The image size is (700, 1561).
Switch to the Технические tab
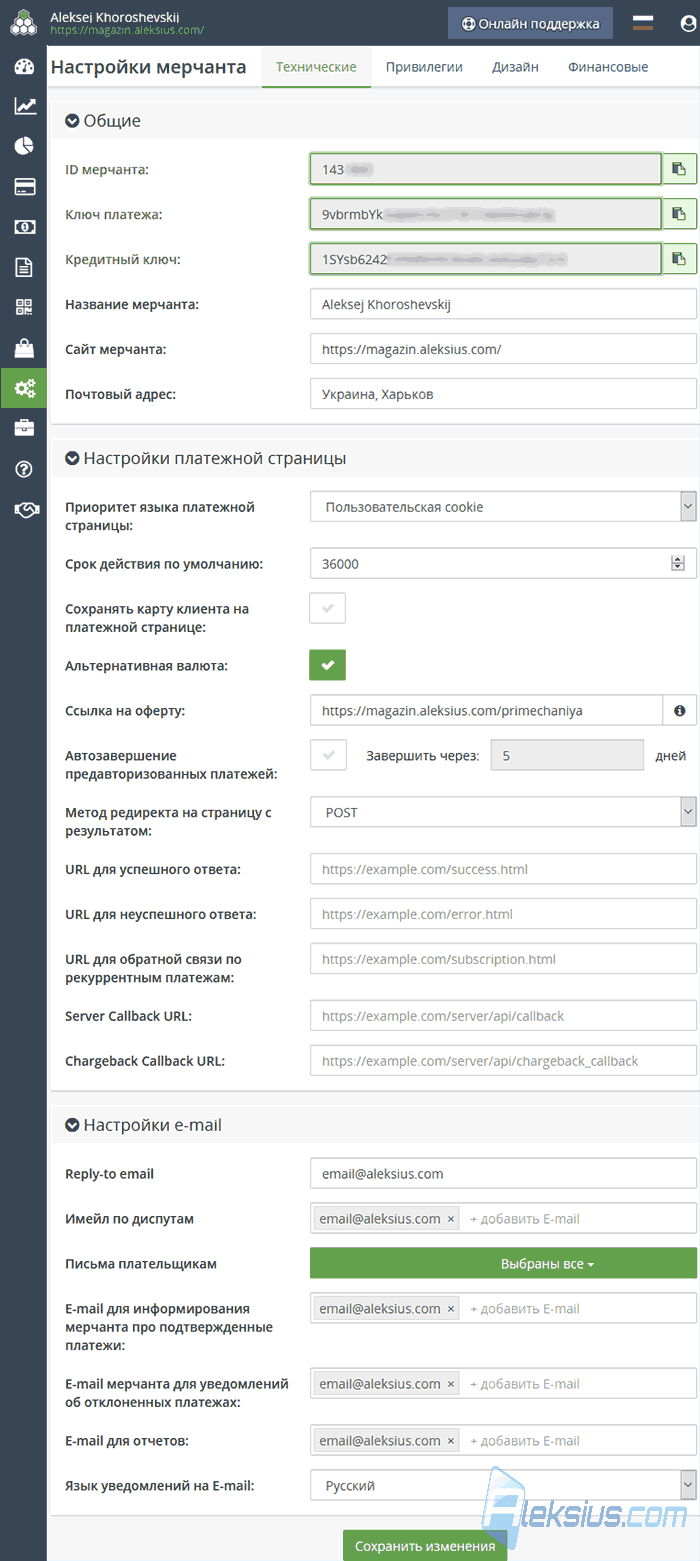tap(316, 67)
